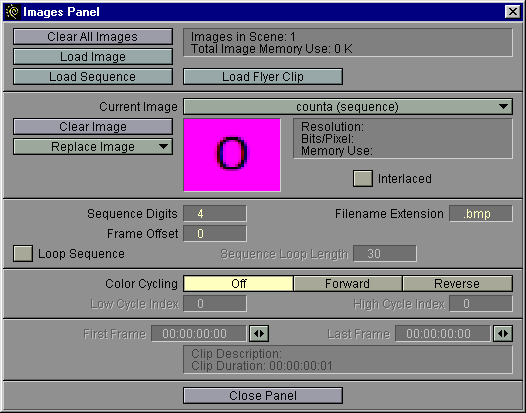The image size is (526, 413).
Task: Click the Clear All Images button
Action: [93, 37]
